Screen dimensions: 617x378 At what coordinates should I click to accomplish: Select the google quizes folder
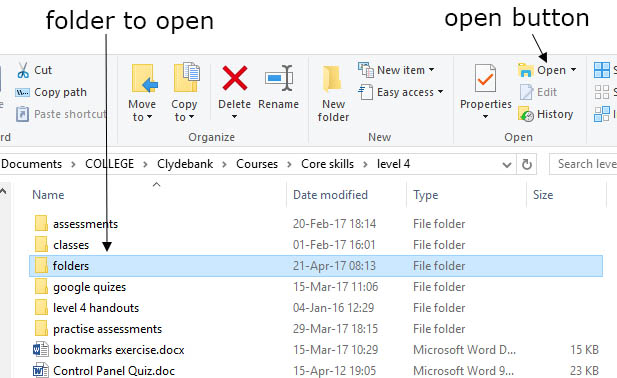[89, 287]
